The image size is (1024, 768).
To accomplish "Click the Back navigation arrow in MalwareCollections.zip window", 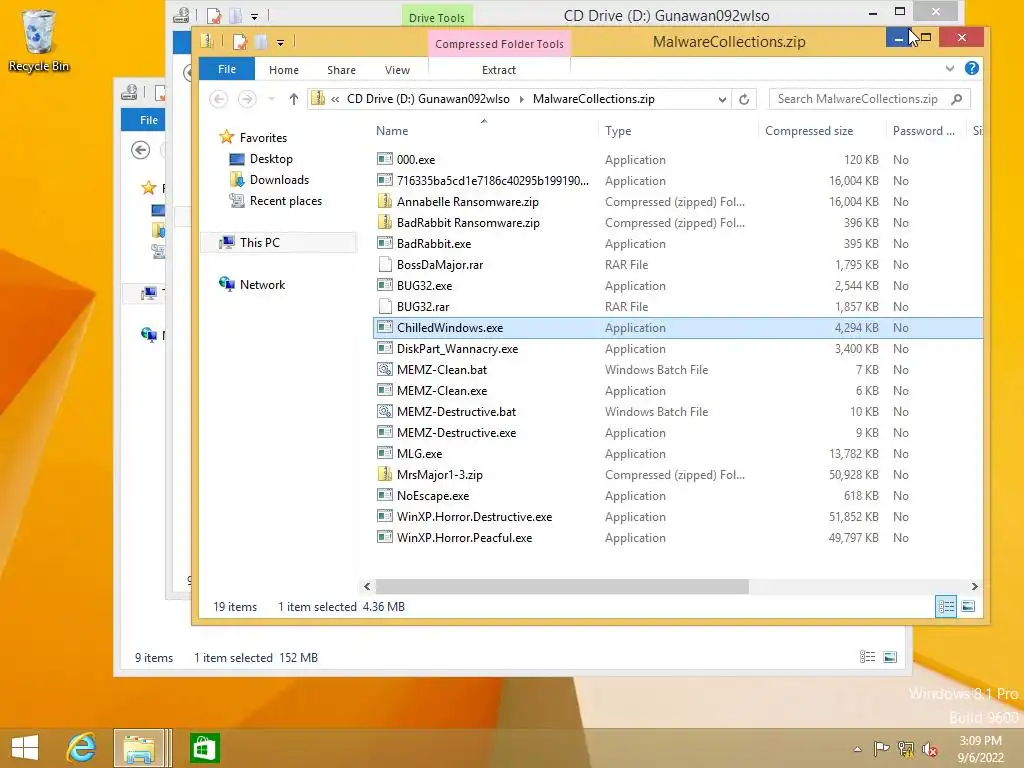I will pos(219,99).
